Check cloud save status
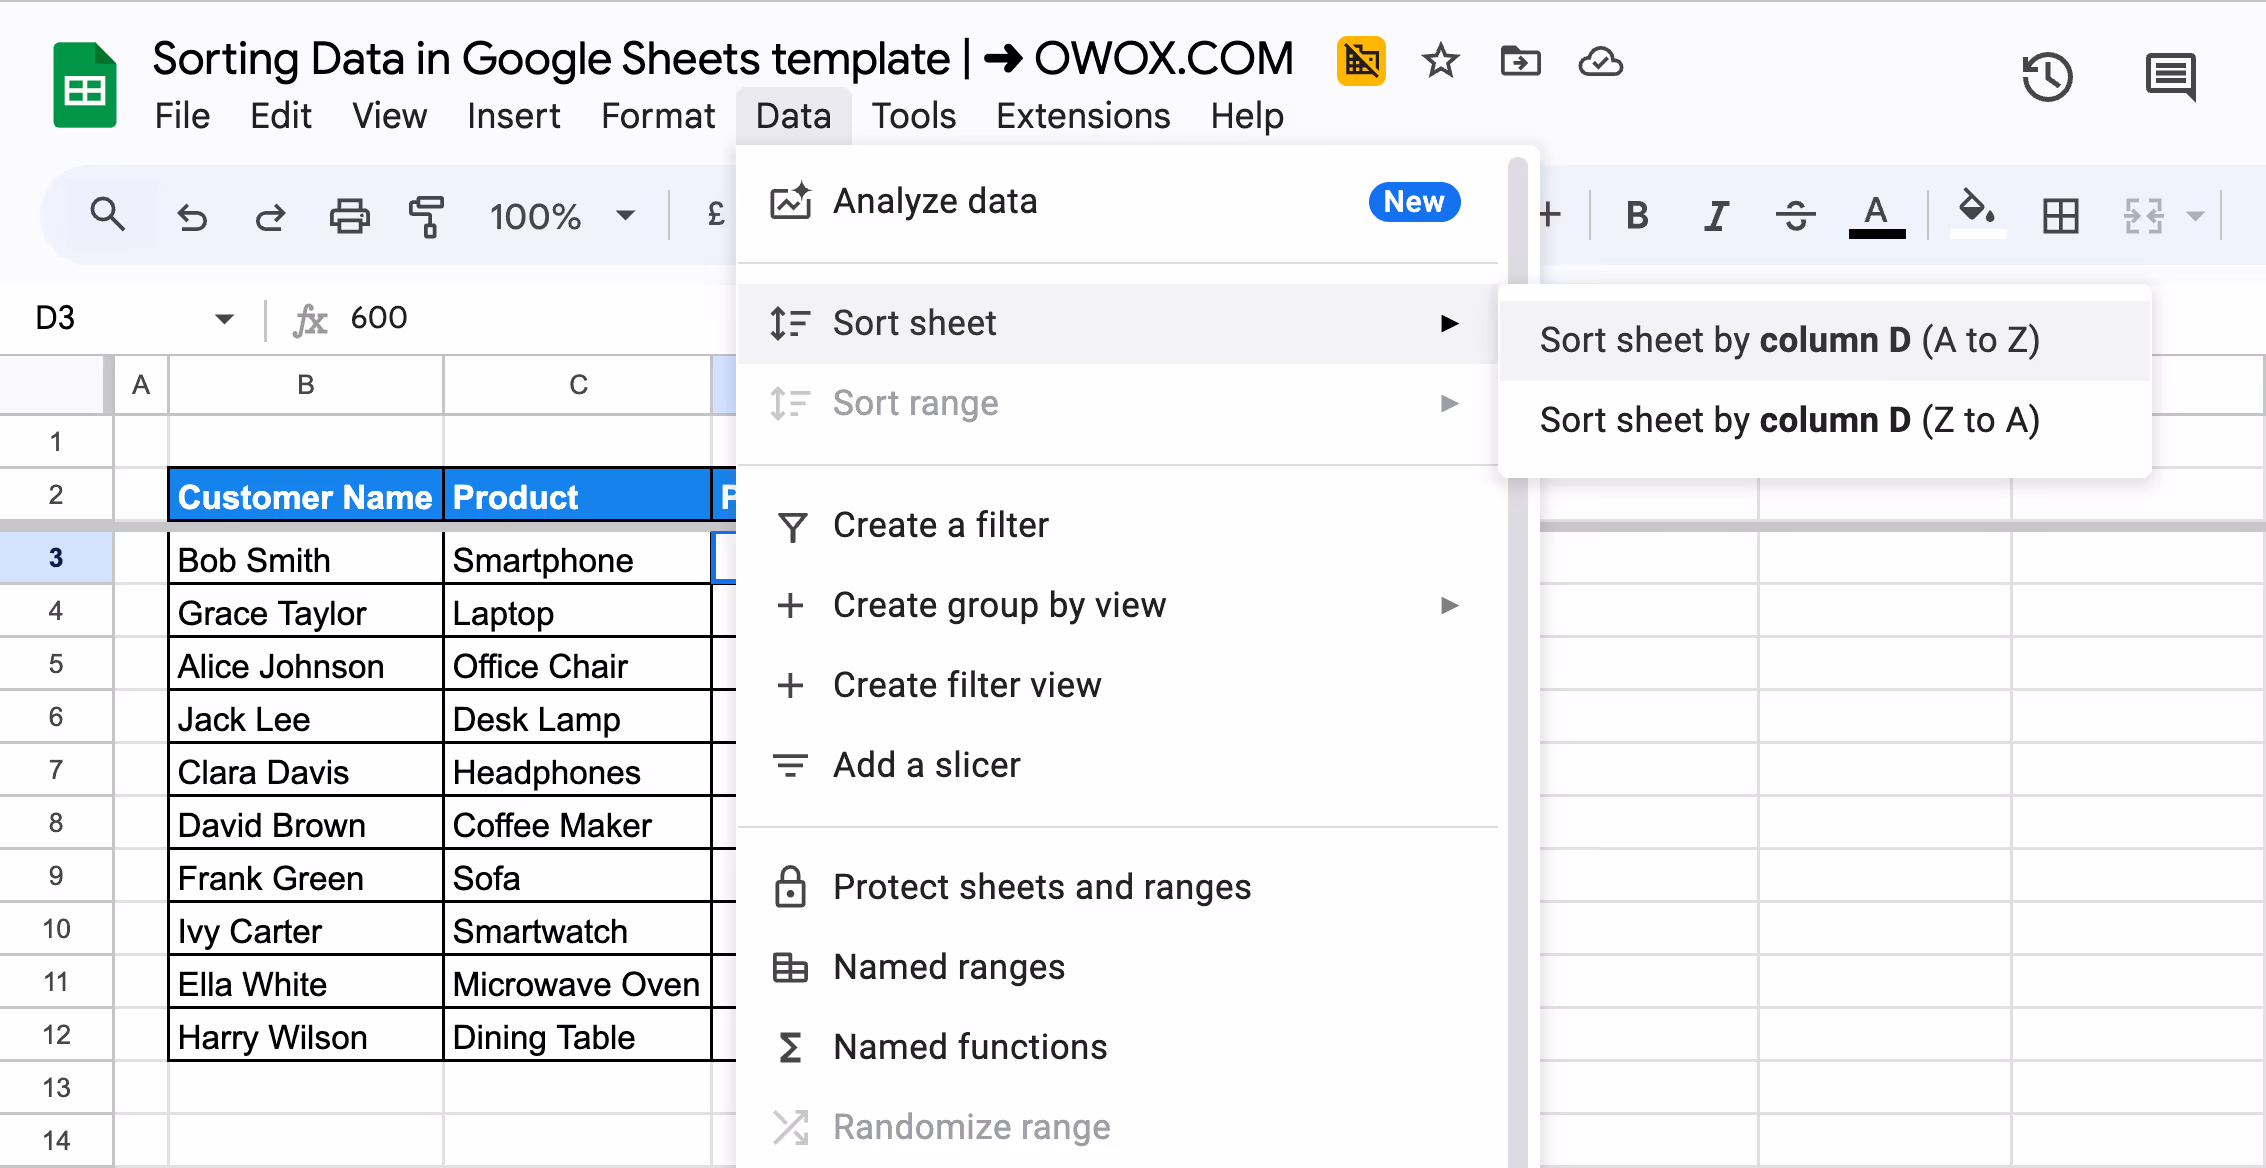Image resolution: width=2266 pixels, height=1168 pixels. (1600, 62)
